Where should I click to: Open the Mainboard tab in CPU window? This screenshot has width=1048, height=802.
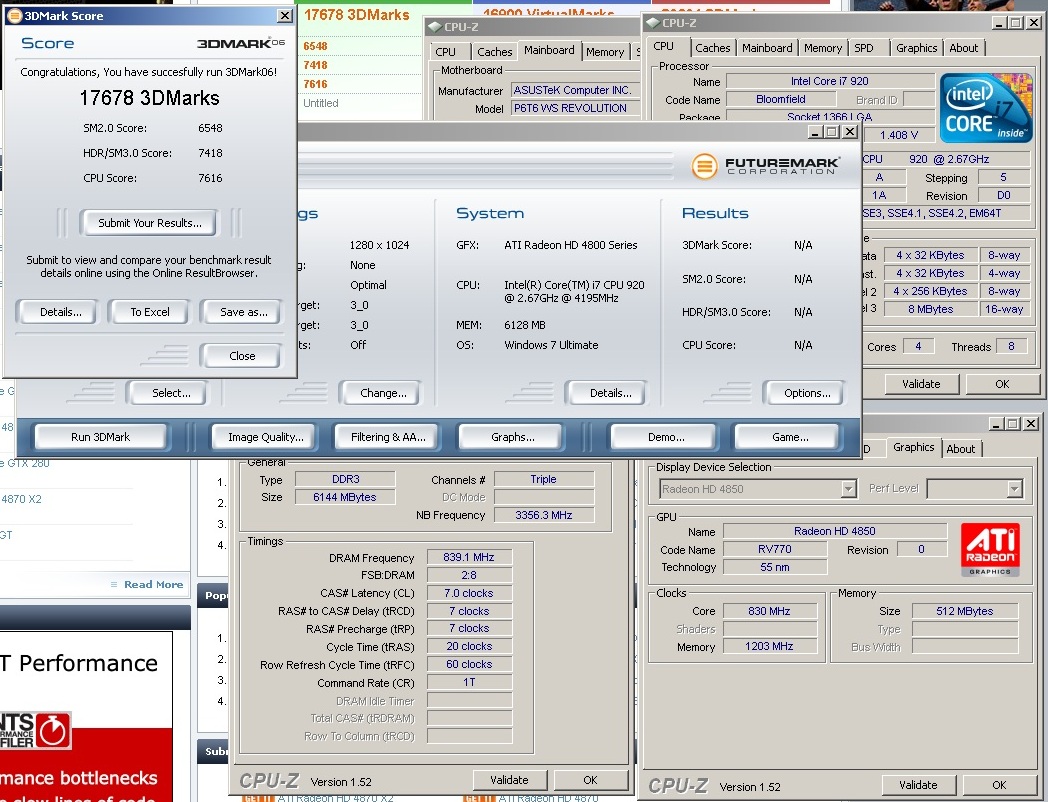coord(767,47)
